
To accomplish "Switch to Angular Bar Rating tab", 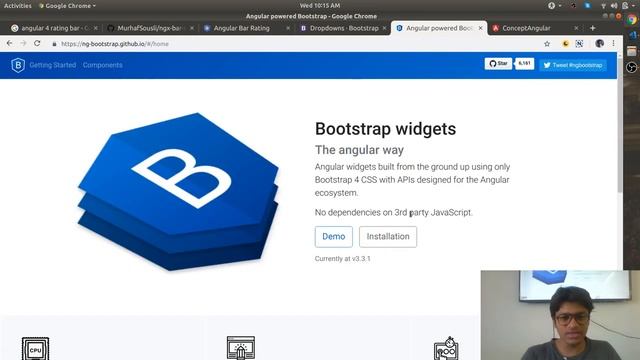I will 242,28.
